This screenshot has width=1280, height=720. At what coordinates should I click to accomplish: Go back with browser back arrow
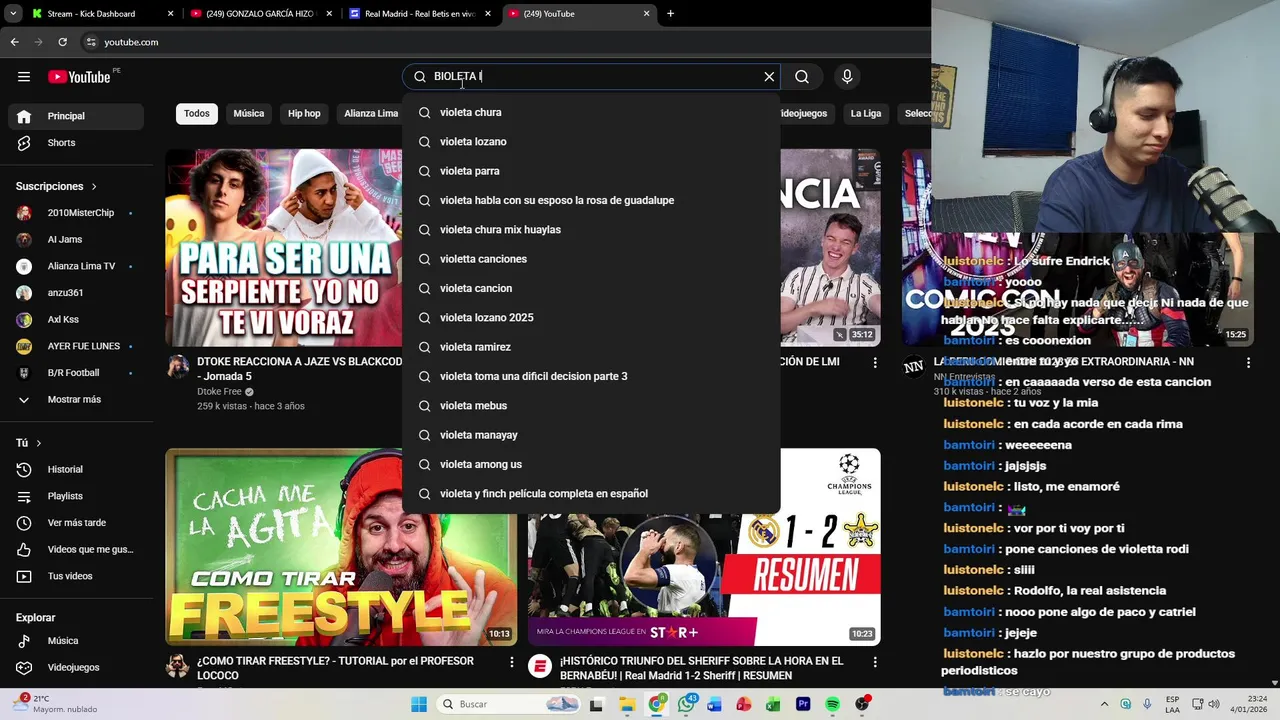pos(14,42)
